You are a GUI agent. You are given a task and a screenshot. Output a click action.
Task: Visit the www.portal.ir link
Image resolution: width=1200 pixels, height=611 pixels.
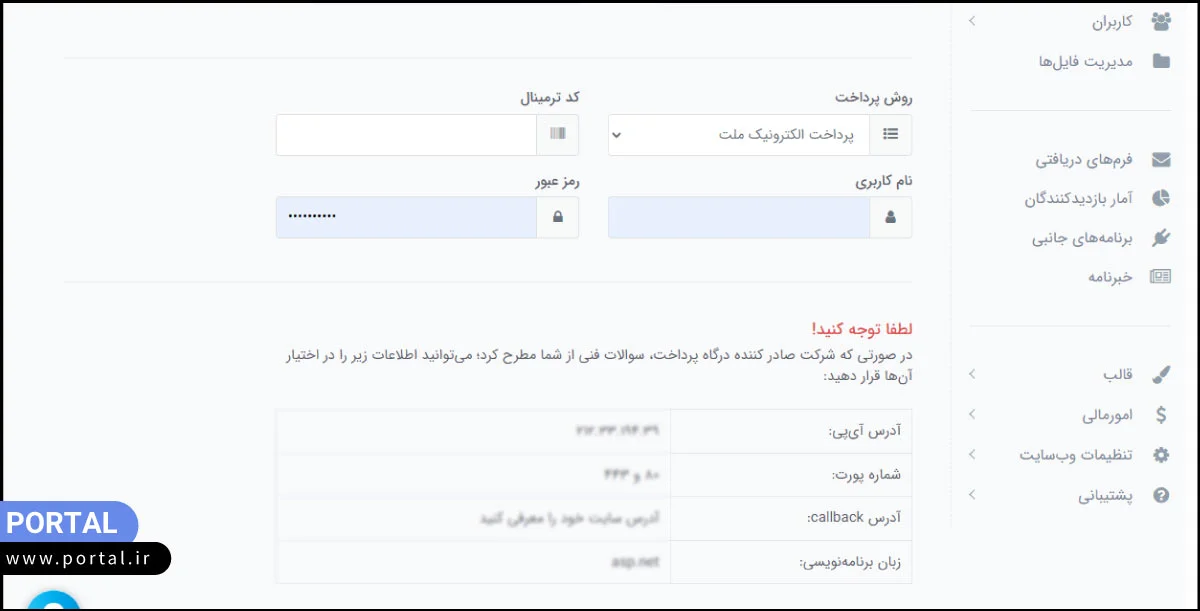coord(85,559)
